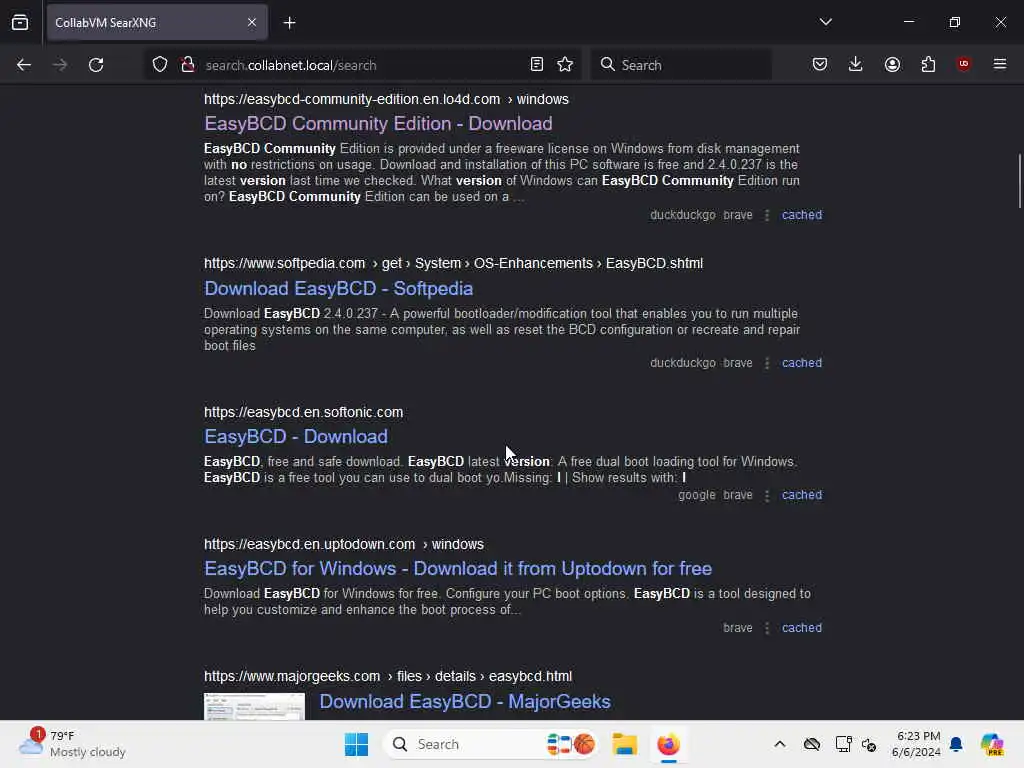Screen dimensions: 1024x768
Task: Click the search highlight icon in taskbar search
Action: tap(570, 744)
